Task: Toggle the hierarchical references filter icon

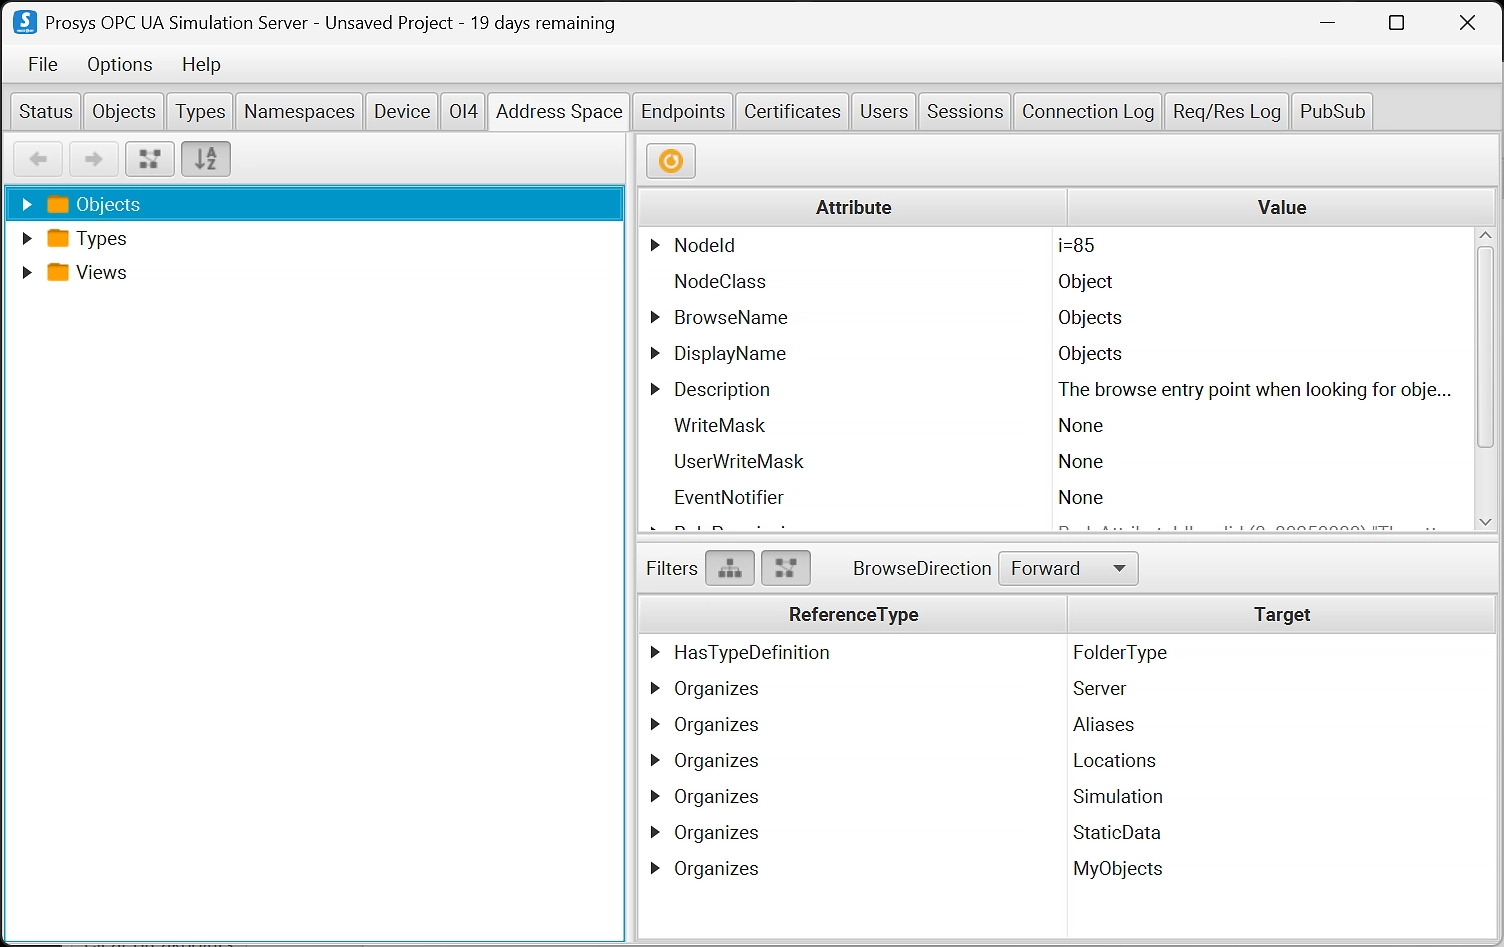Action: pyautogui.click(x=730, y=568)
